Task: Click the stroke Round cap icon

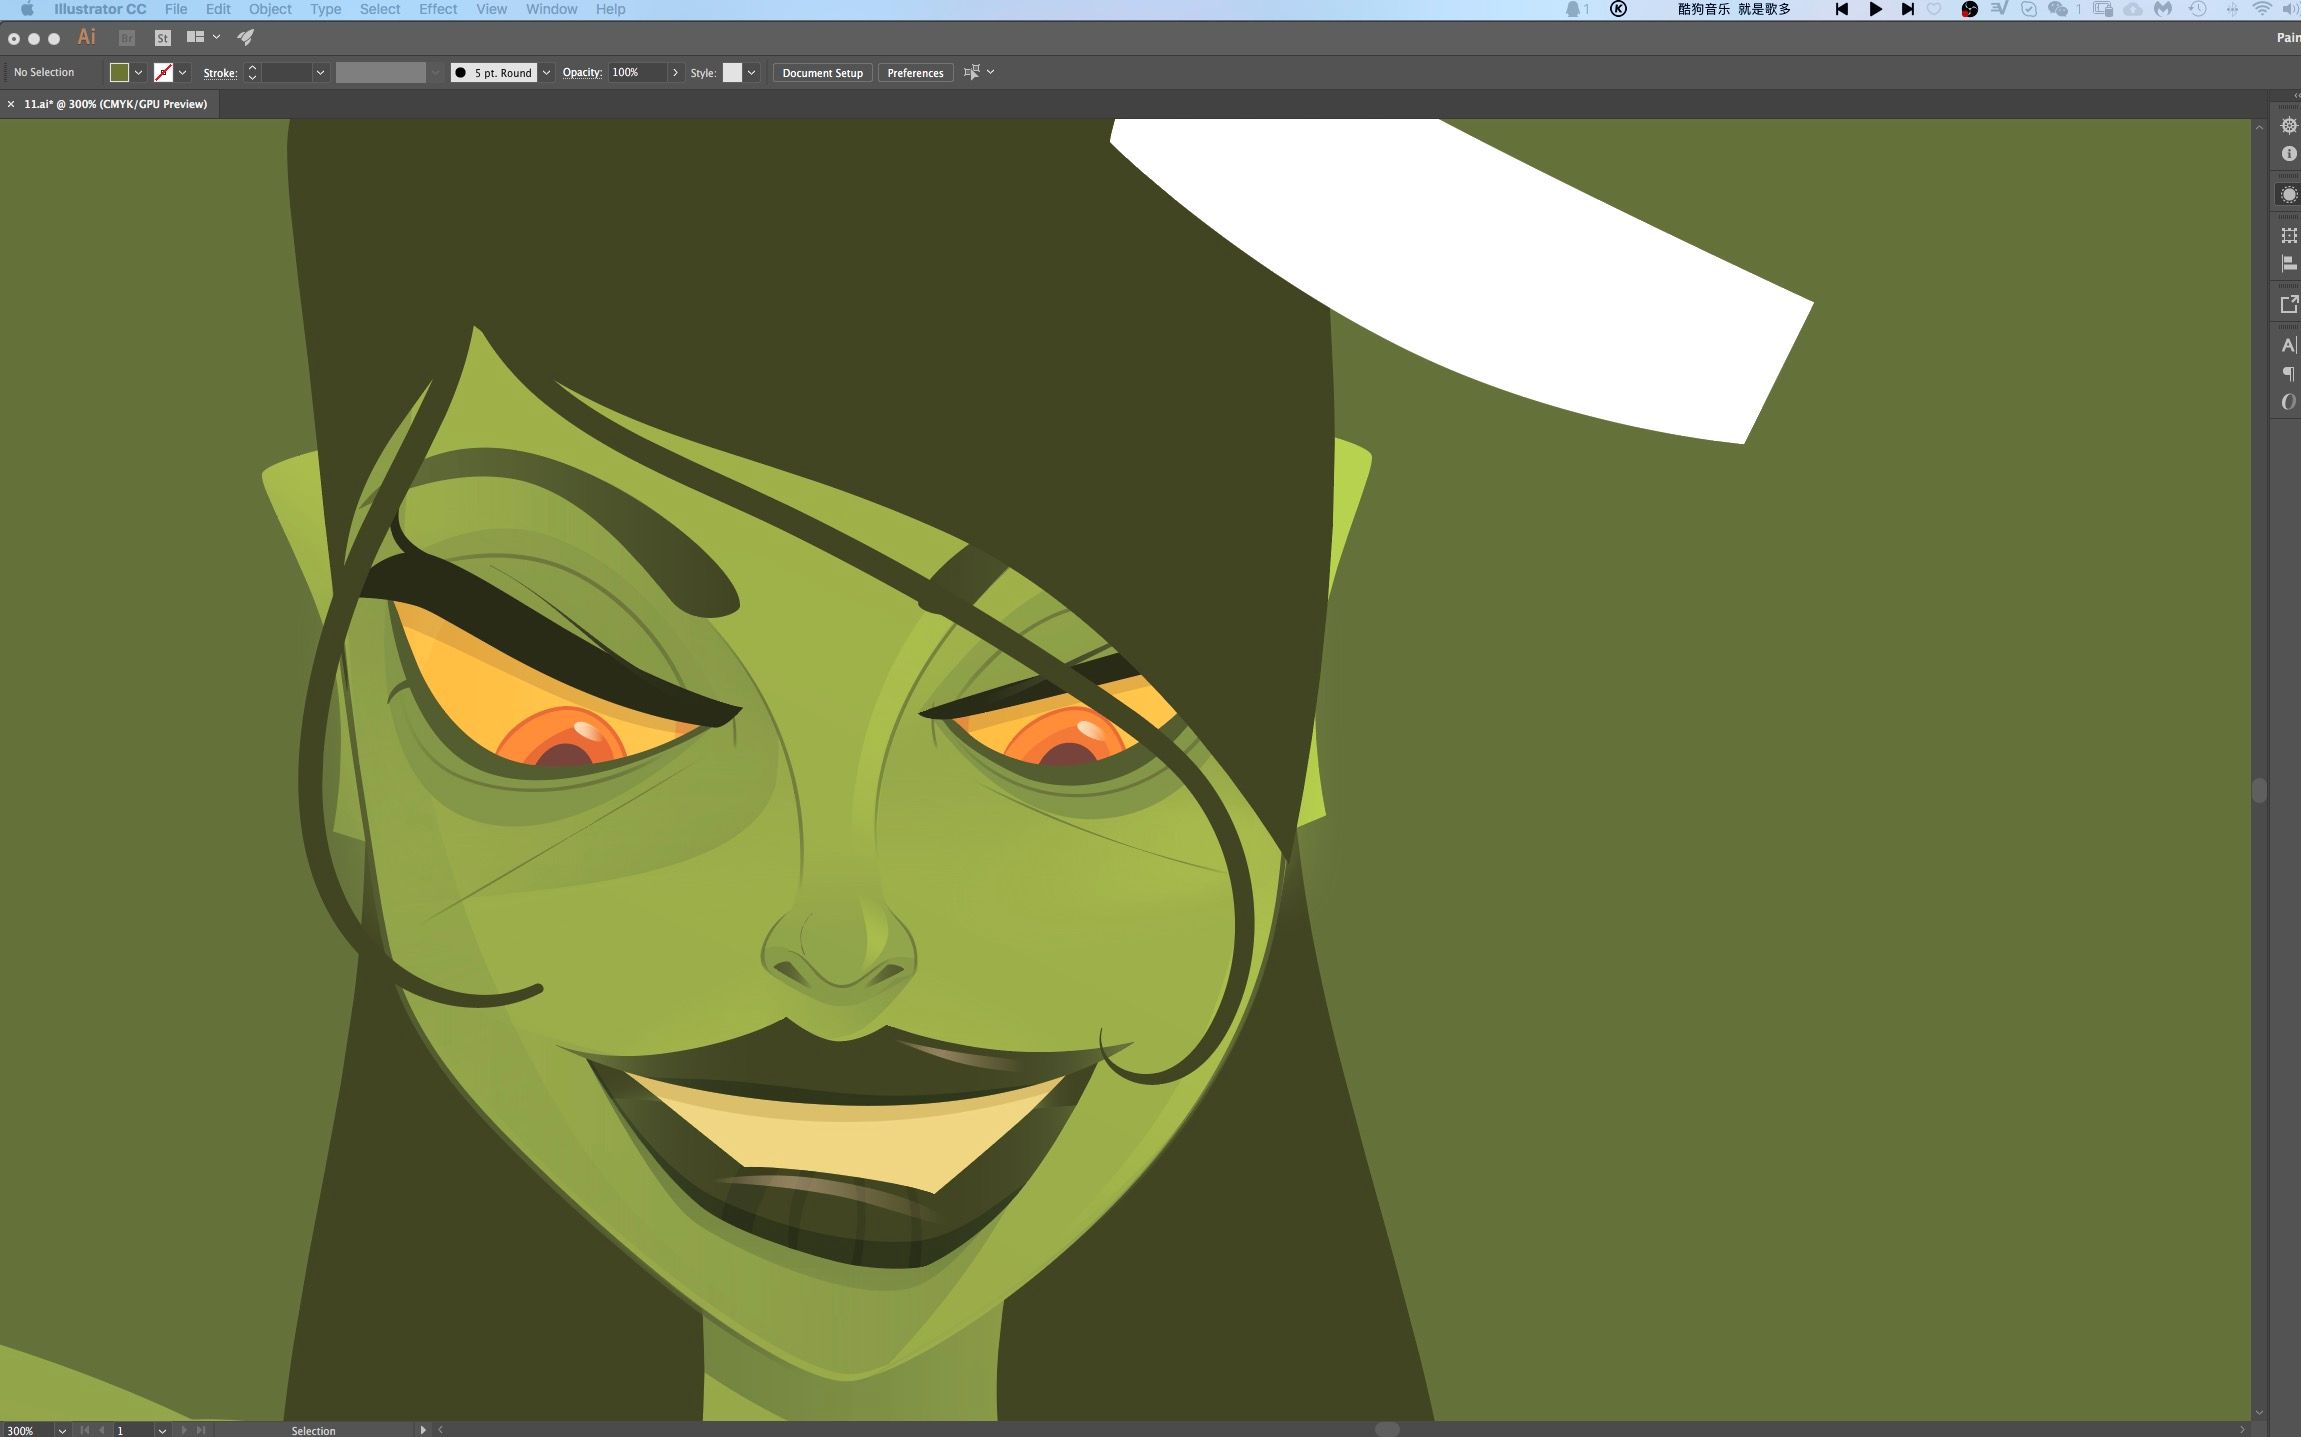Action: click(460, 73)
